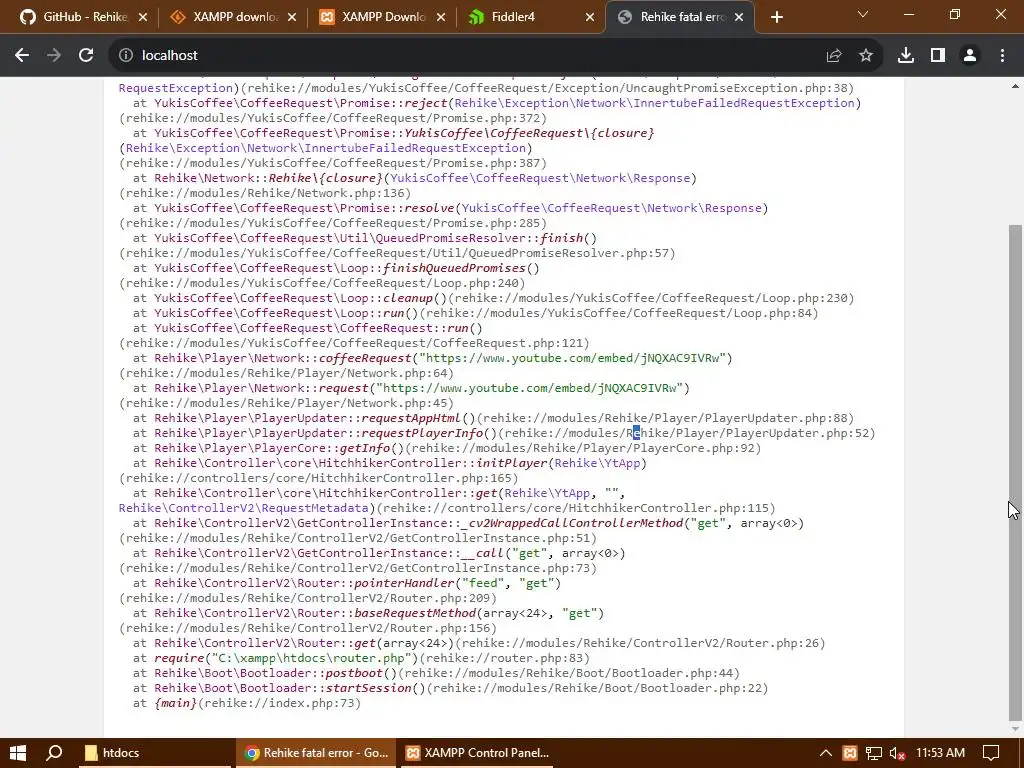Show hidden system tray icons

pyautogui.click(x=825, y=753)
